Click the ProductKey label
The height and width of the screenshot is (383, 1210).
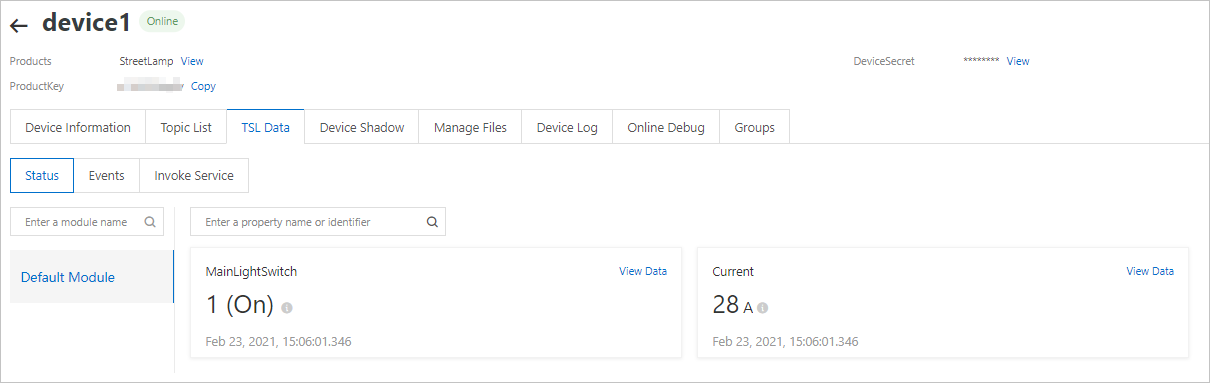pyautogui.click(x=37, y=86)
